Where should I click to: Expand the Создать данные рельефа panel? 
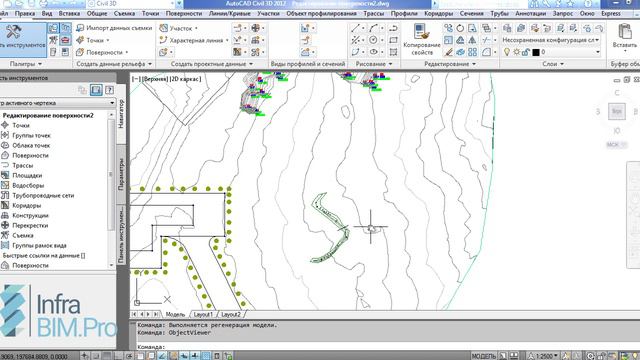114,64
